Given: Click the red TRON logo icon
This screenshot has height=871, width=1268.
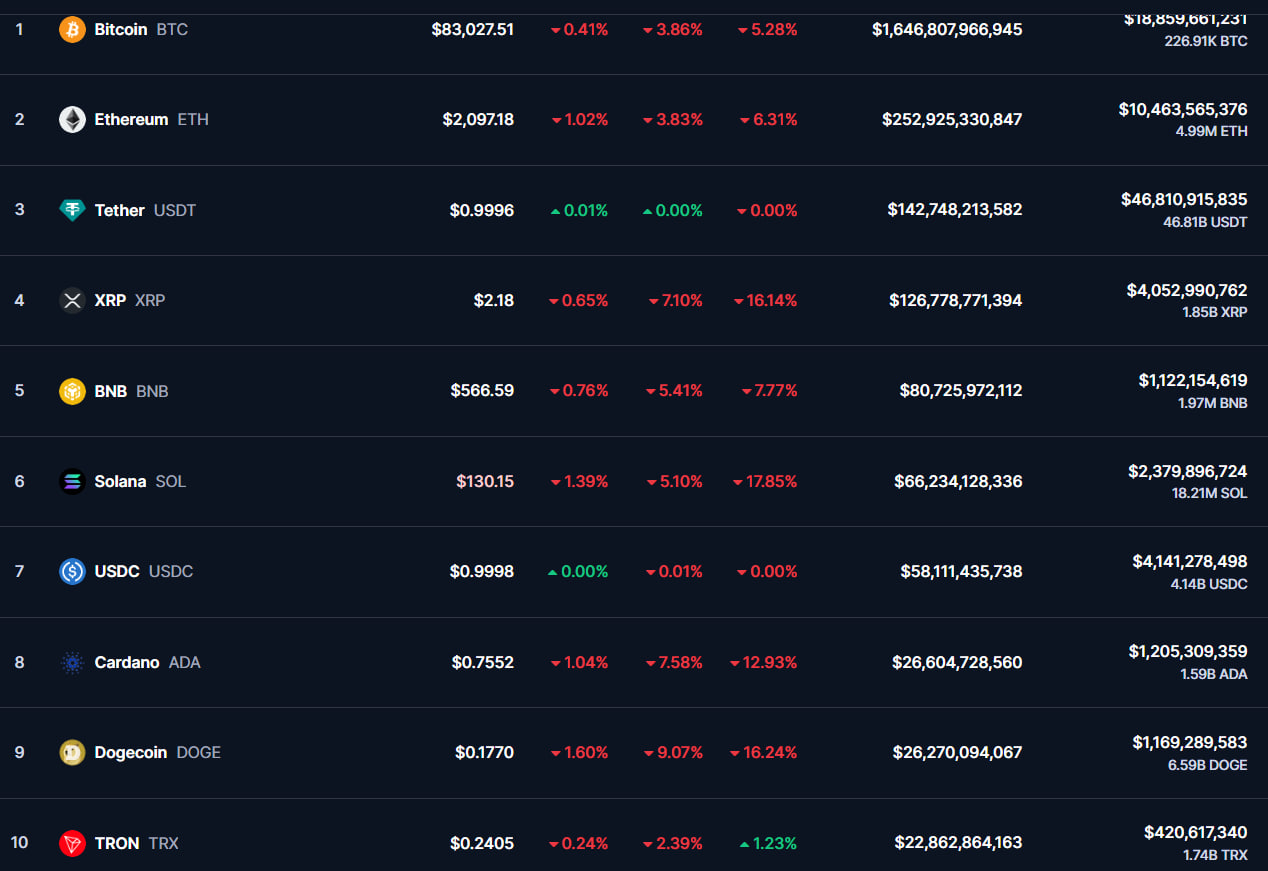Looking at the screenshot, I should [x=72, y=843].
